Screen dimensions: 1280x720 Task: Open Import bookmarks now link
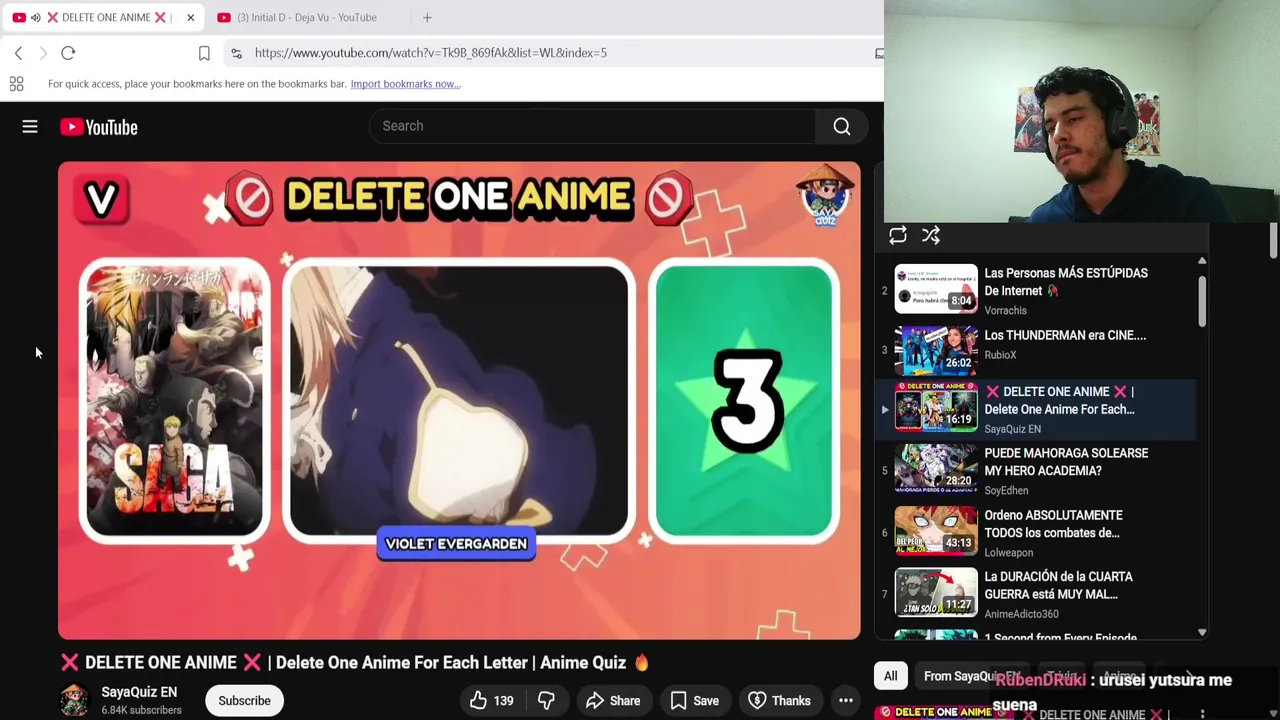pos(405,84)
